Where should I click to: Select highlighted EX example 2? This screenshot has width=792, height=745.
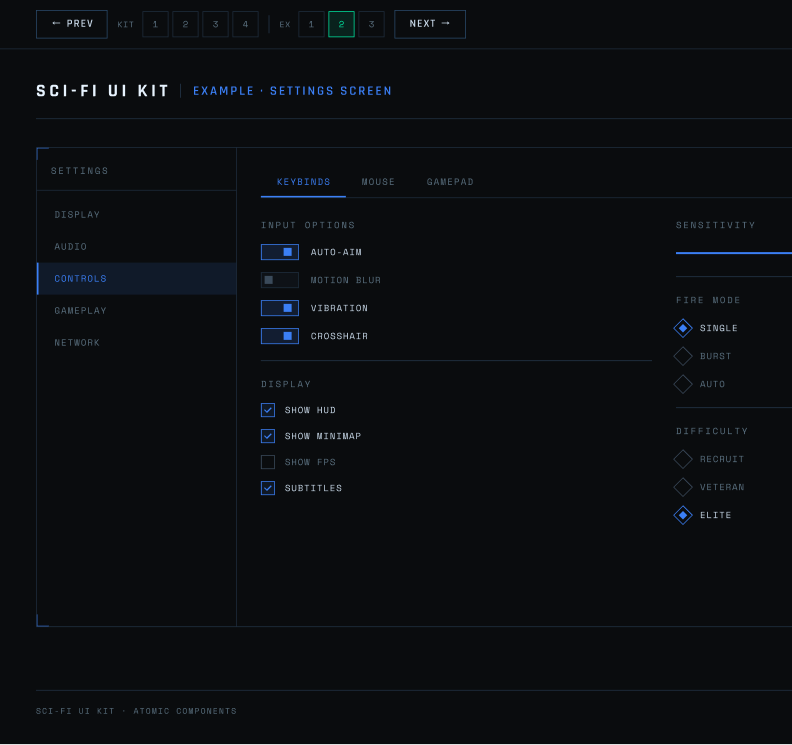click(341, 24)
